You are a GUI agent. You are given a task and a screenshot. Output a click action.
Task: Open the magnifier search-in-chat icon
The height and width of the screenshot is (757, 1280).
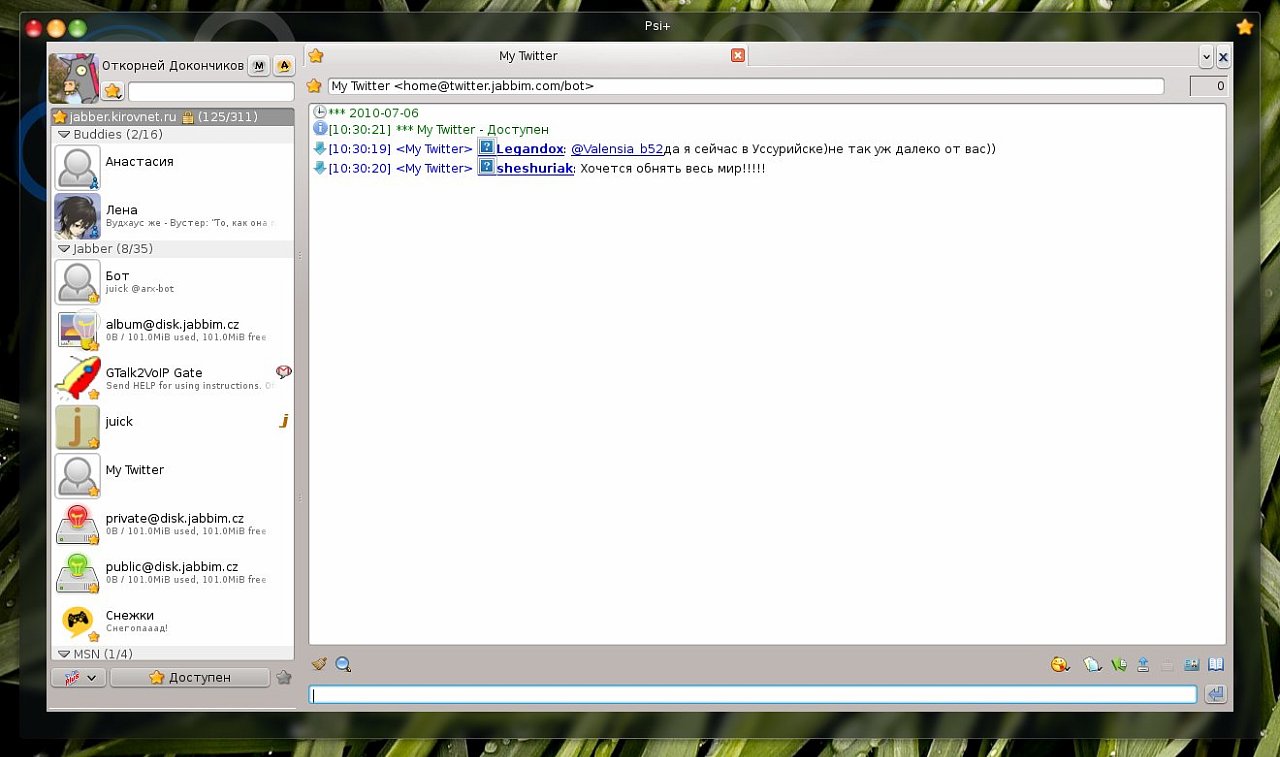click(x=343, y=664)
